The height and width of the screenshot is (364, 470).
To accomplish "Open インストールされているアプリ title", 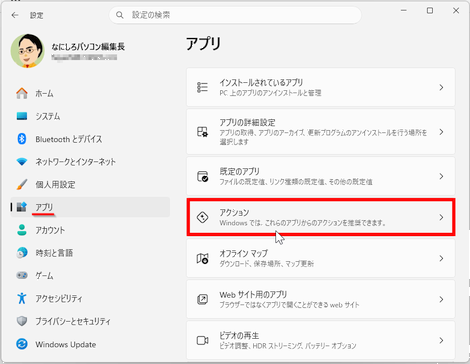I will [261, 82].
